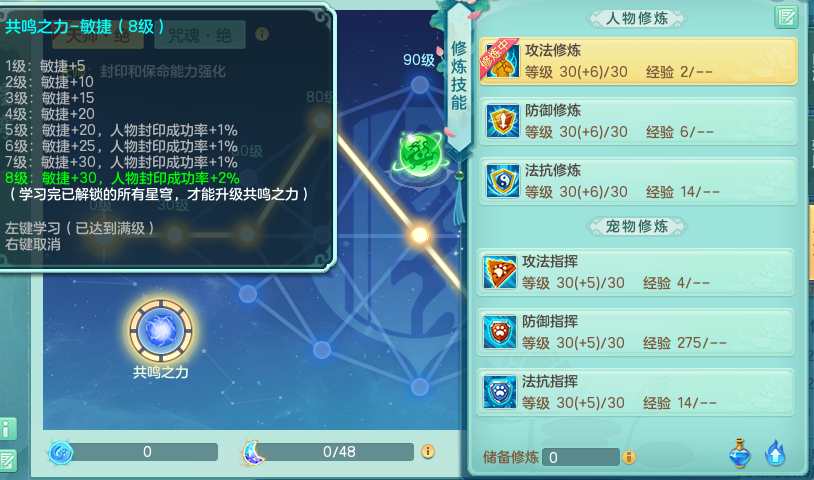814x480 pixels.
Task: Select the 防御修炼 training row
Action: pyautogui.click(x=638, y=121)
